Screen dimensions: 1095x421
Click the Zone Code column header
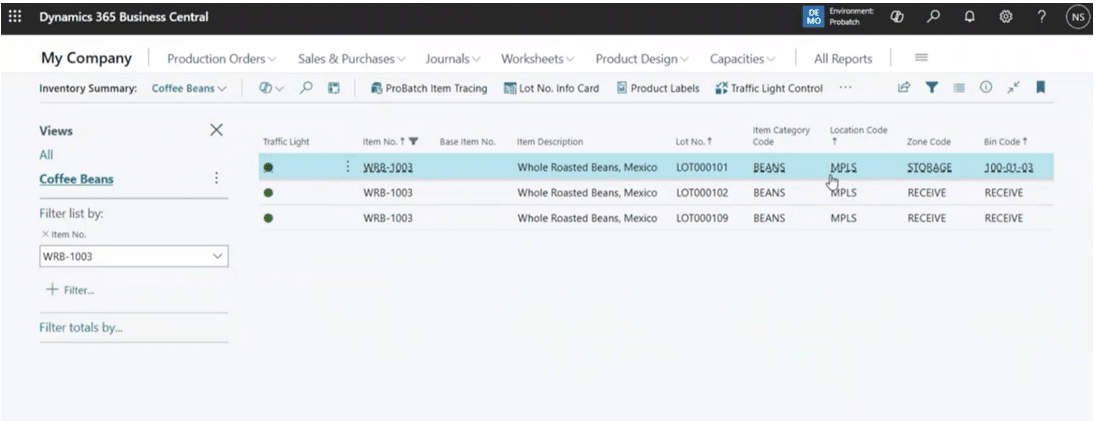[929, 142]
